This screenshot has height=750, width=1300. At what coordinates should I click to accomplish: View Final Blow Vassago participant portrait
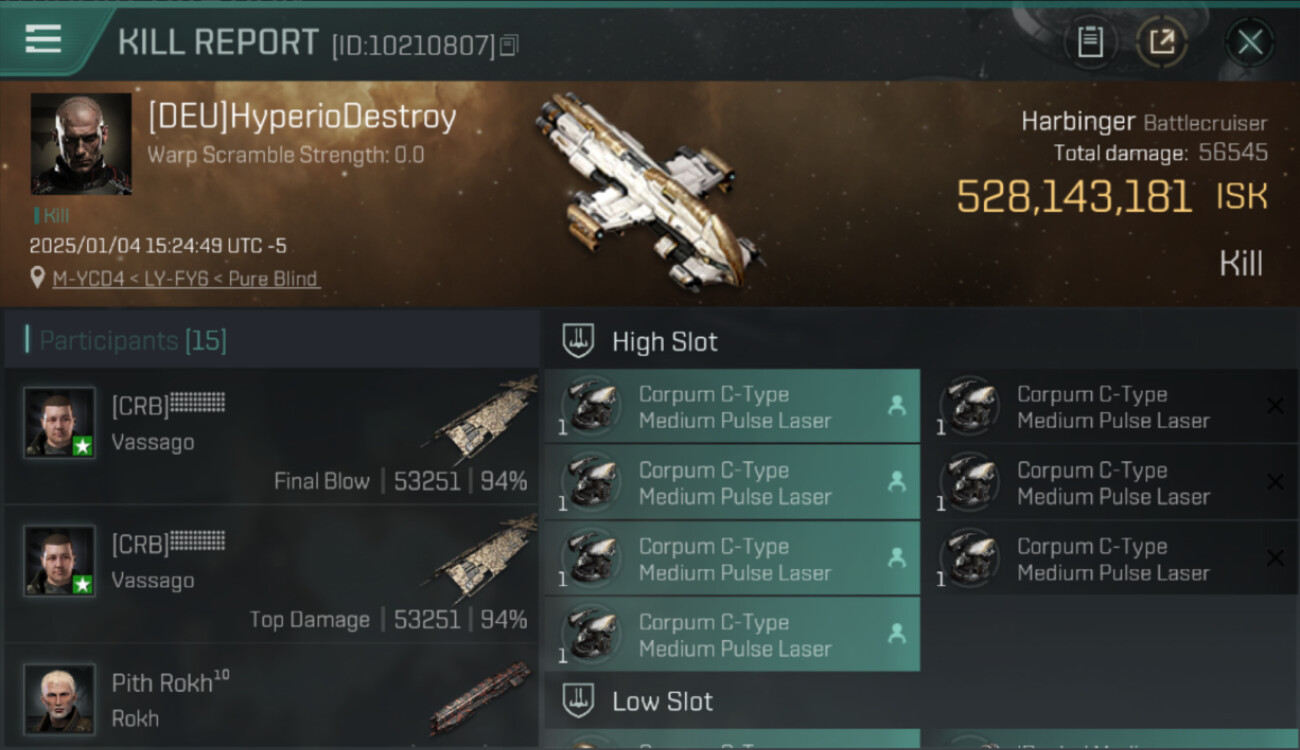[x=60, y=423]
